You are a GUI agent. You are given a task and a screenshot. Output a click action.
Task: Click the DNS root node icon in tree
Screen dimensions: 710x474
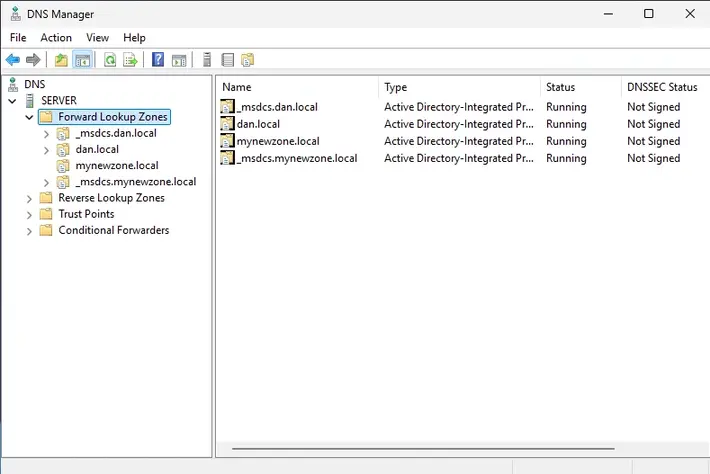13,84
